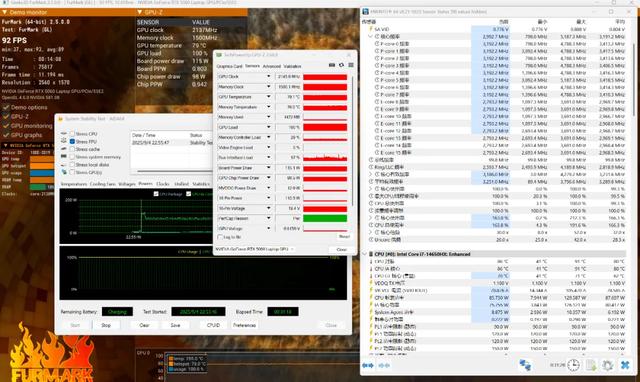
Task: Click HWiNFO clock reset timer icon
Action: tap(573, 365)
